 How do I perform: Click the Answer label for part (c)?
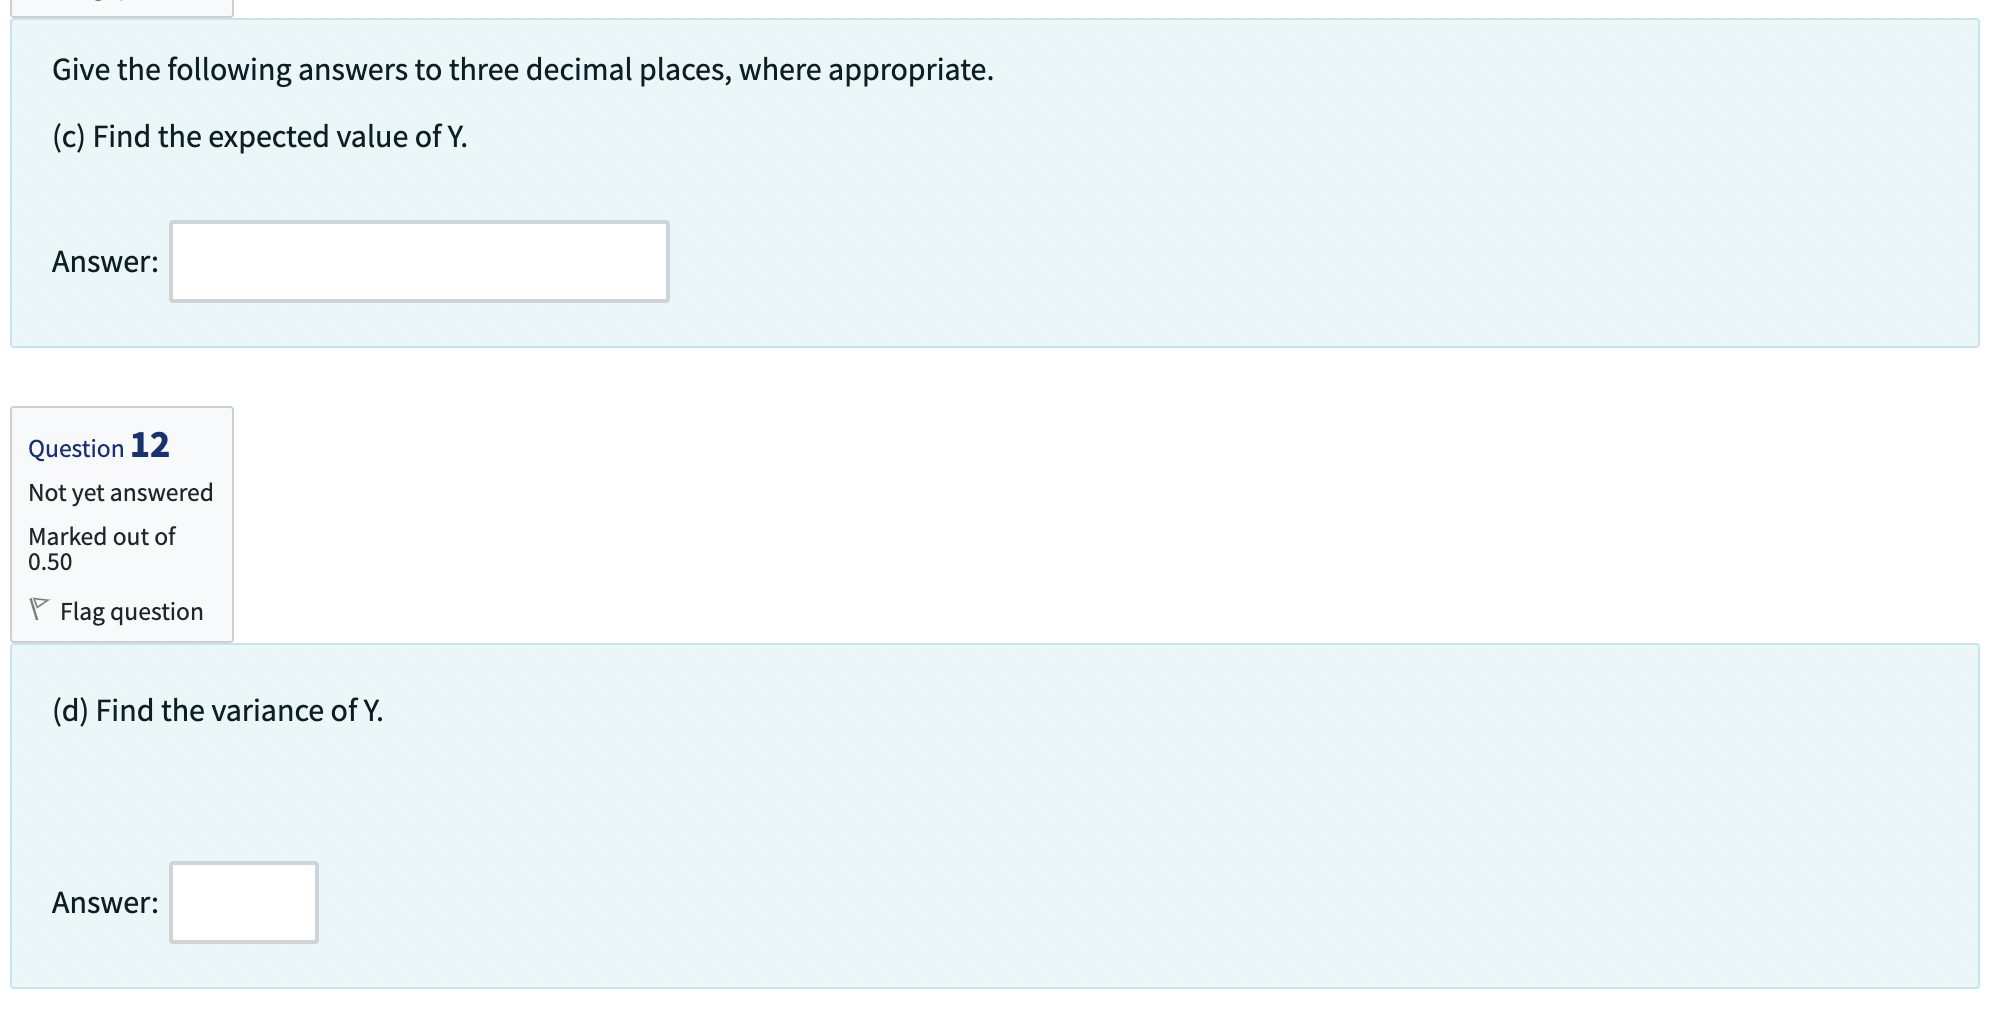click(103, 261)
